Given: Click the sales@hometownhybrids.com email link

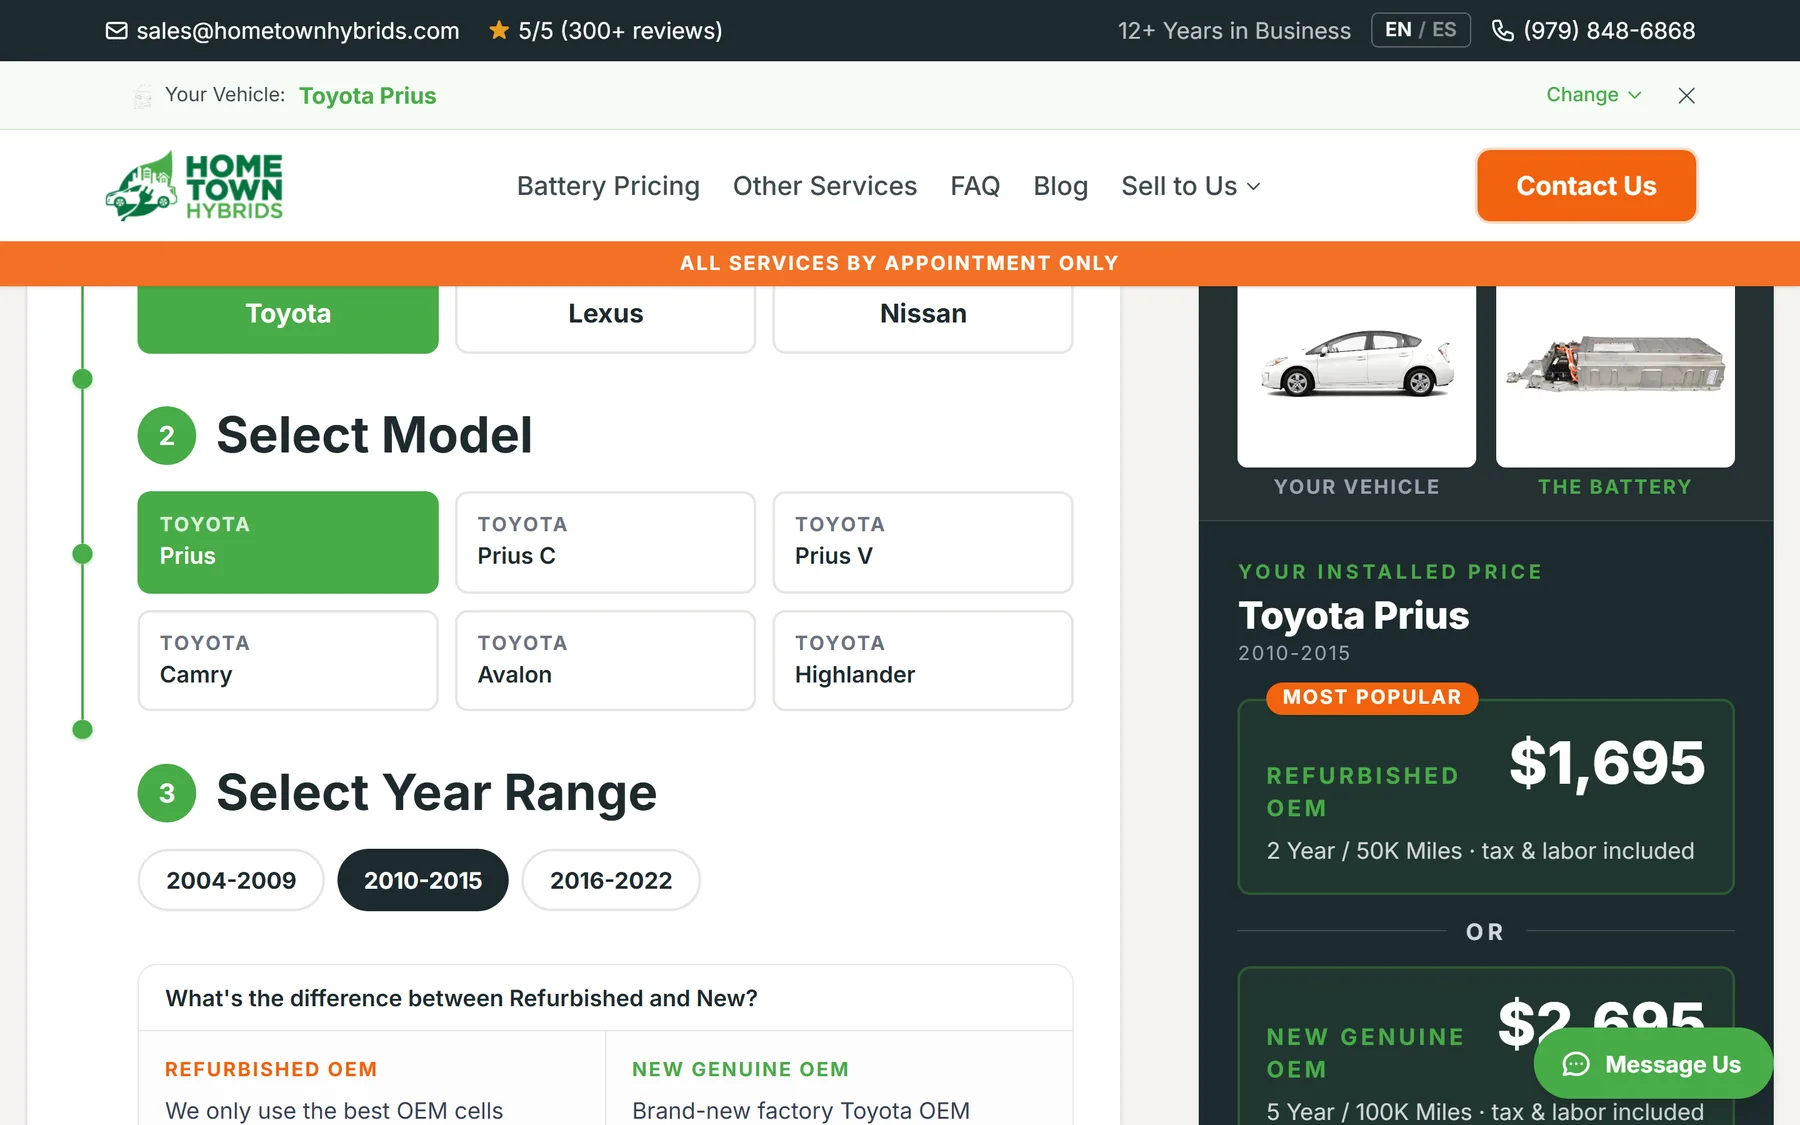Looking at the screenshot, I should [298, 31].
